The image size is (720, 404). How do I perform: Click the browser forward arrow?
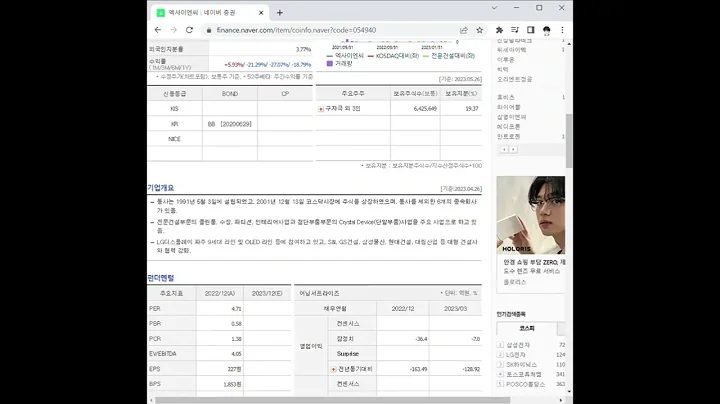[x=174, y=30]
